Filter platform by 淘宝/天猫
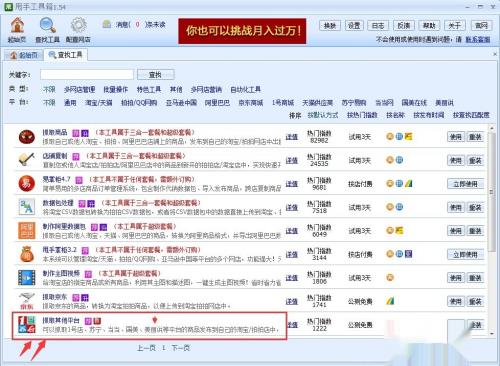 (99, 103)
